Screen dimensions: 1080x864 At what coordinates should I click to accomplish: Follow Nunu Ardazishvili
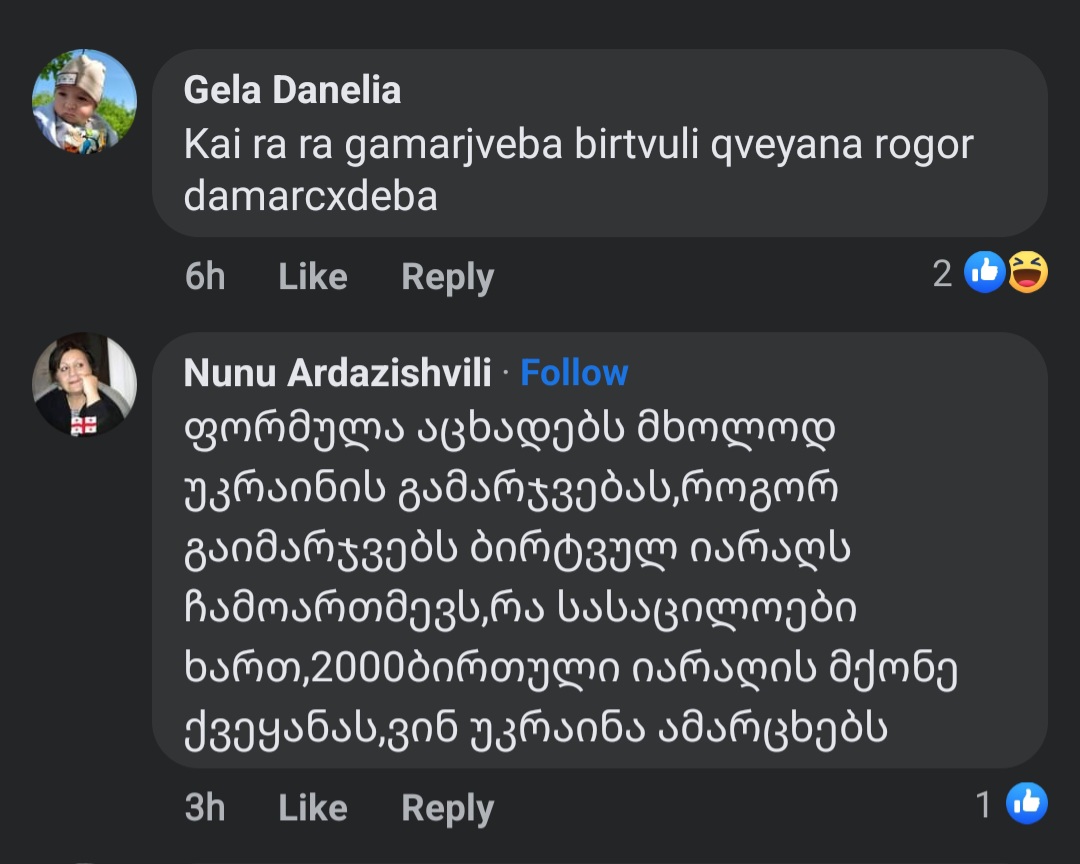pyautogui.click(x=574, y=373)
